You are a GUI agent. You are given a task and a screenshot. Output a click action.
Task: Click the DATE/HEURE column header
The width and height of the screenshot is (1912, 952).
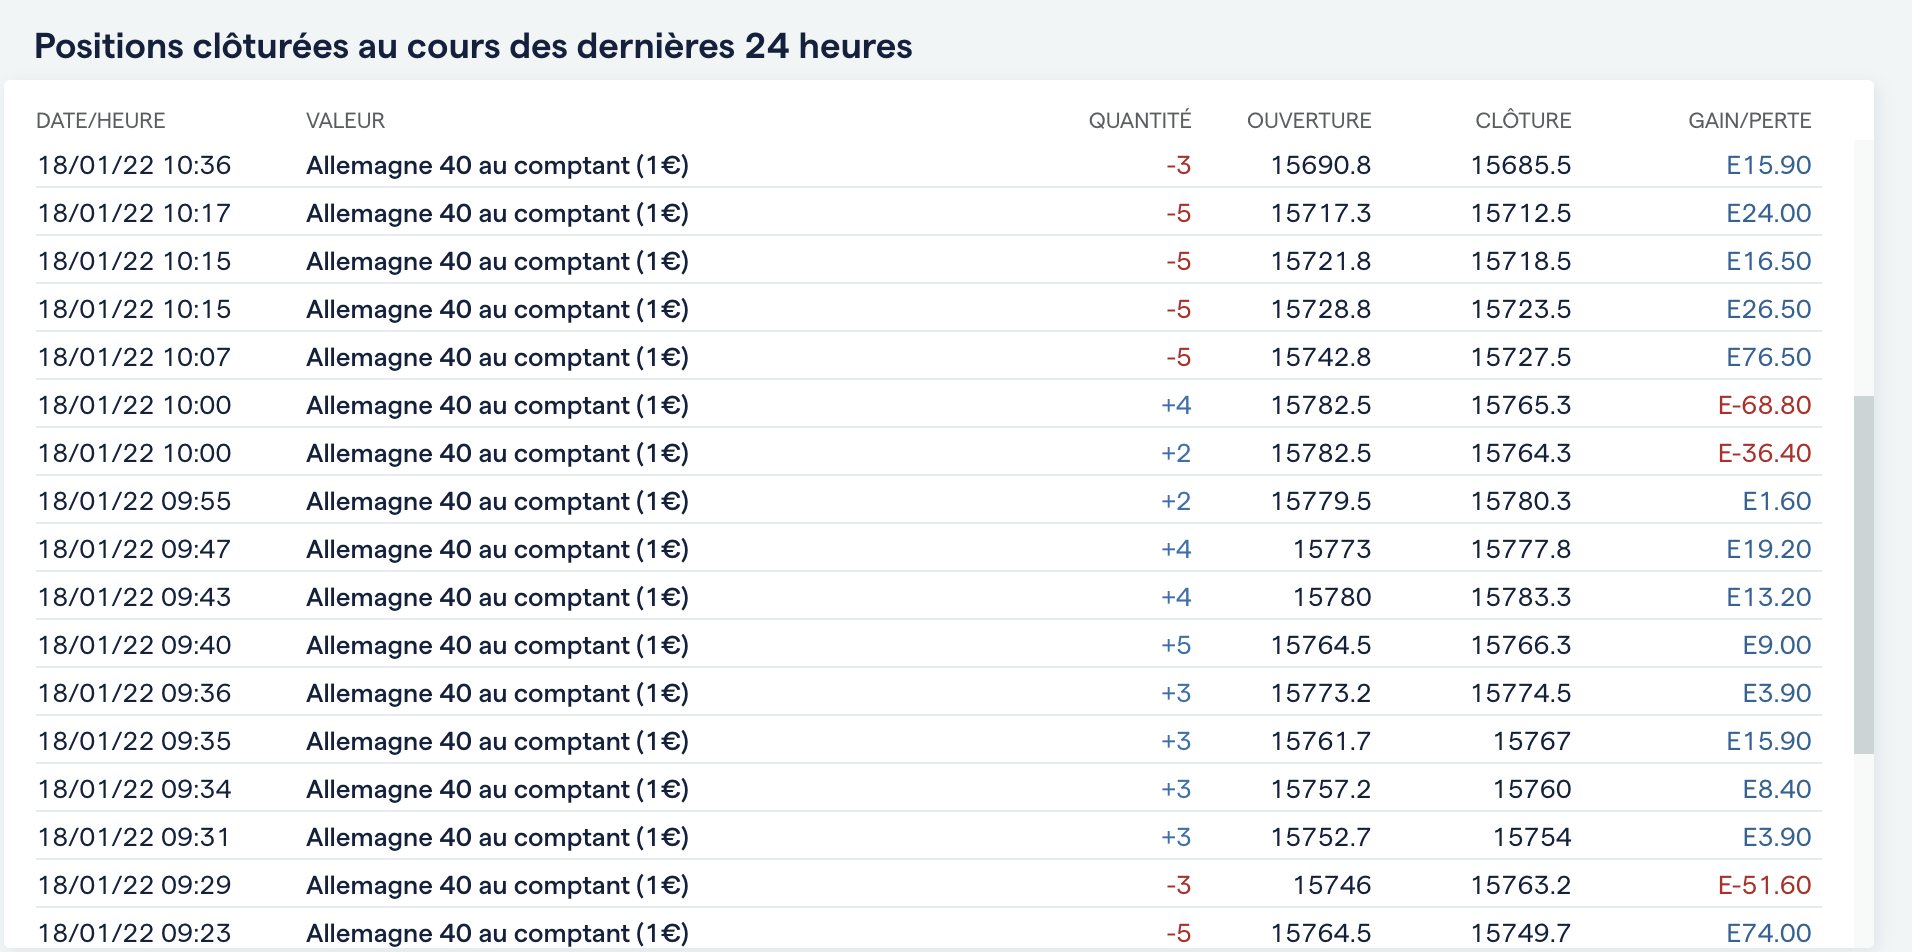(100, 120)
